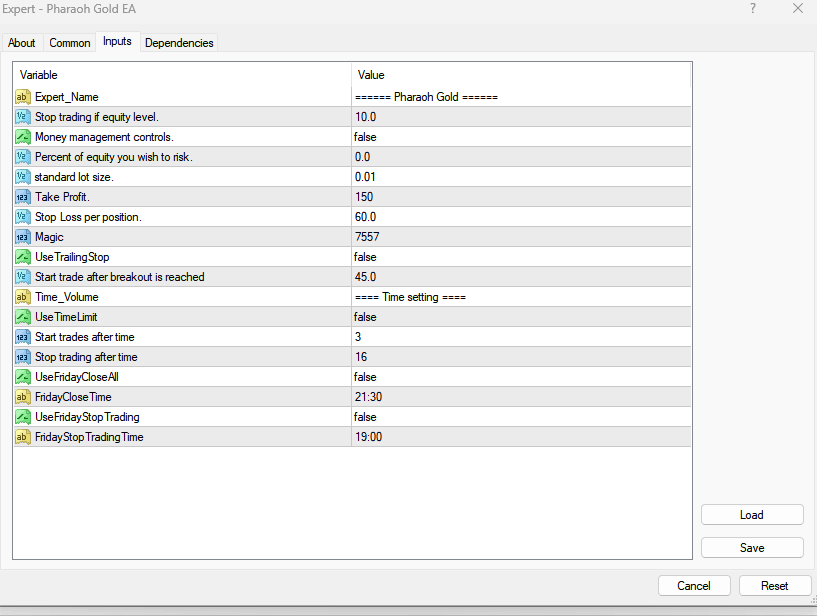The width and height of the screenshot is (817, 616).
Task: Click the string icon beside FridayCloseTime
Action: pyautogui.click(x=23, y=397)
